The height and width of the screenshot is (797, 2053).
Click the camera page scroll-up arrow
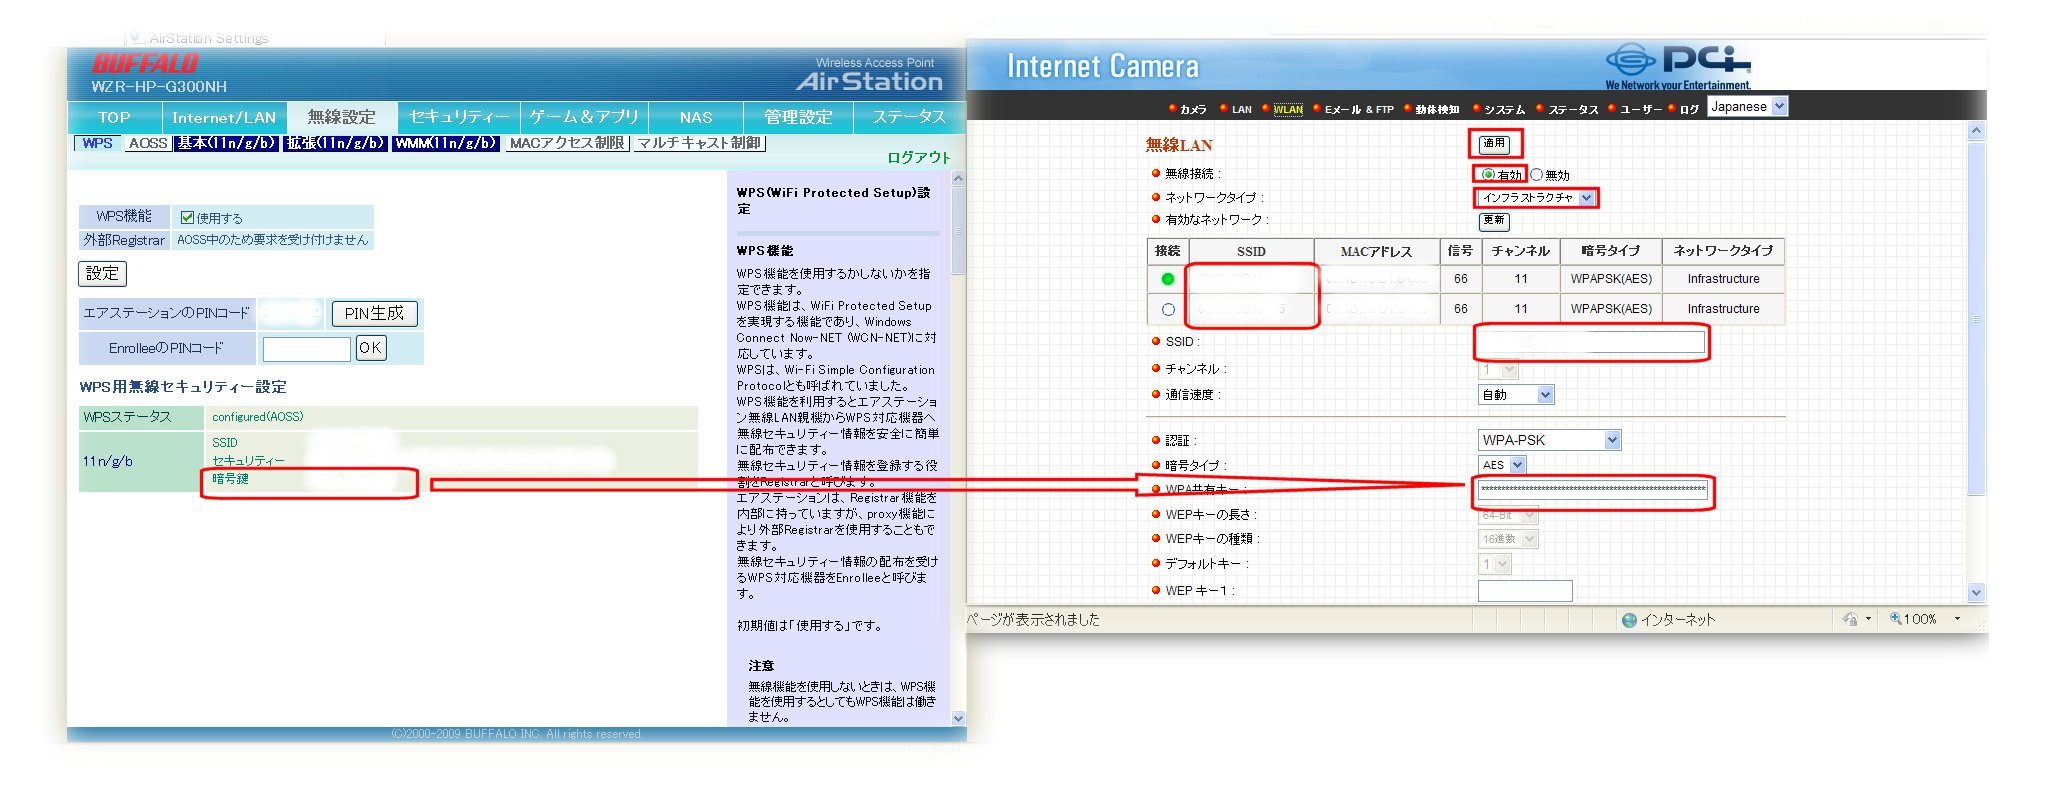coord(1976,131)
